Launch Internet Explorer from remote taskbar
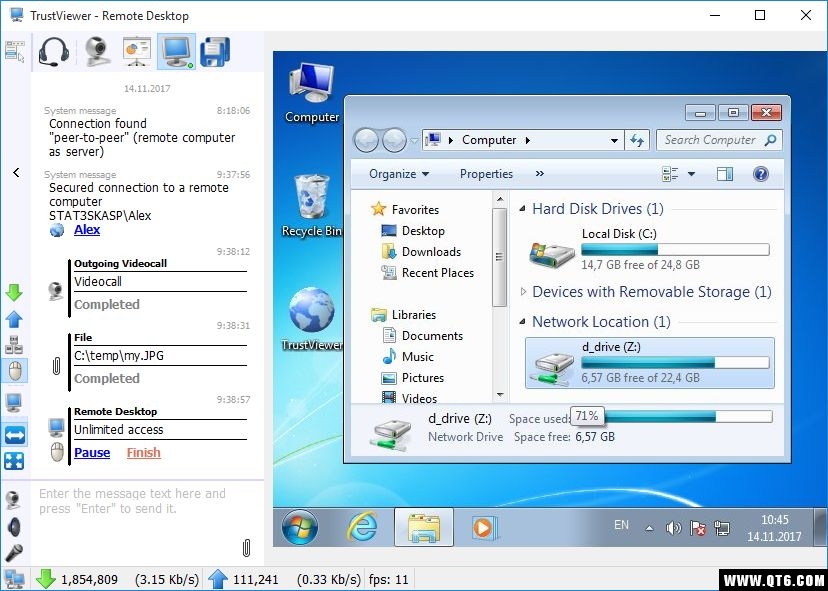828x591 pixels. pyautogui.click(x=362, y=528)
